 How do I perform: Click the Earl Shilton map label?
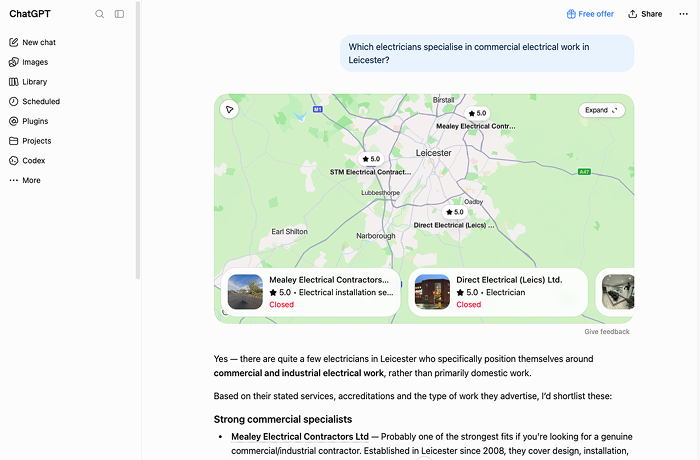coord(289,231)
